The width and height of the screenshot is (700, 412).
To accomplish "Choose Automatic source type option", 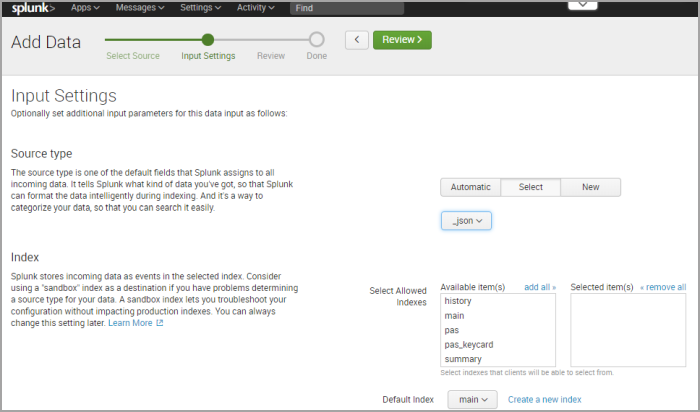I will [x=470, y=187].
